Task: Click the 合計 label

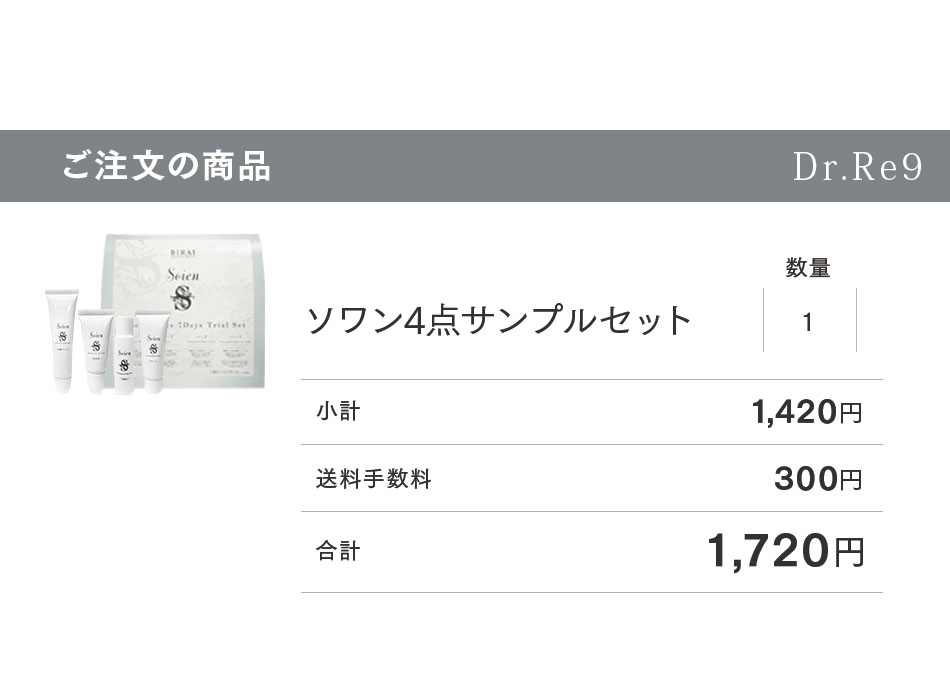Action: click(x=338, y=551)
